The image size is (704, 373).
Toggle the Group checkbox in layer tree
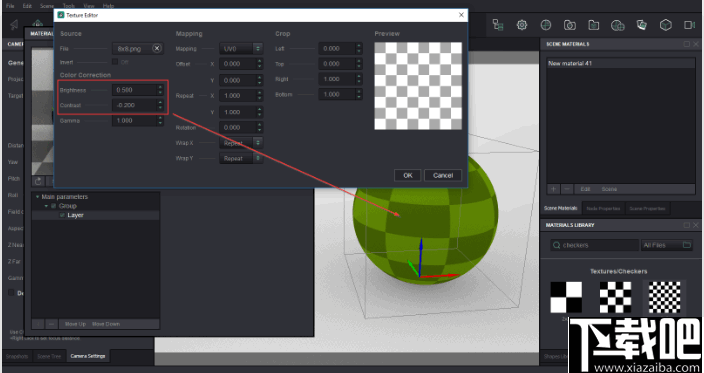coord(53,206)
